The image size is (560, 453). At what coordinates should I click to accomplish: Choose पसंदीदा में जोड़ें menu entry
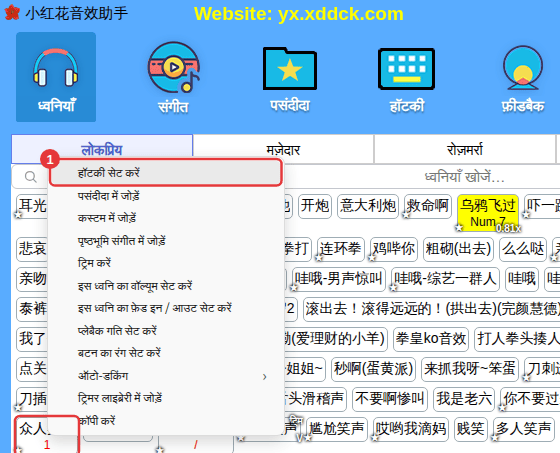click(x=166, y=196)
